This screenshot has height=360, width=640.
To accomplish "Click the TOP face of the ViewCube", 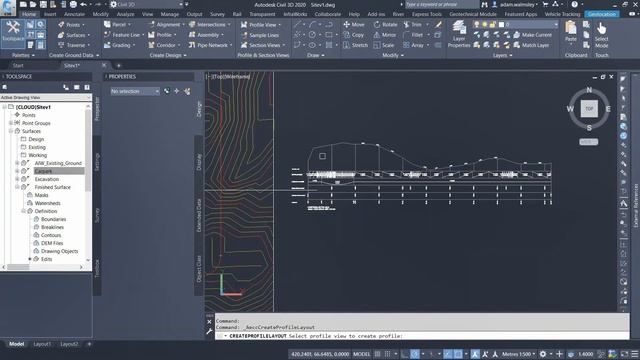I will pyautogui.click(x=589, y=109).
